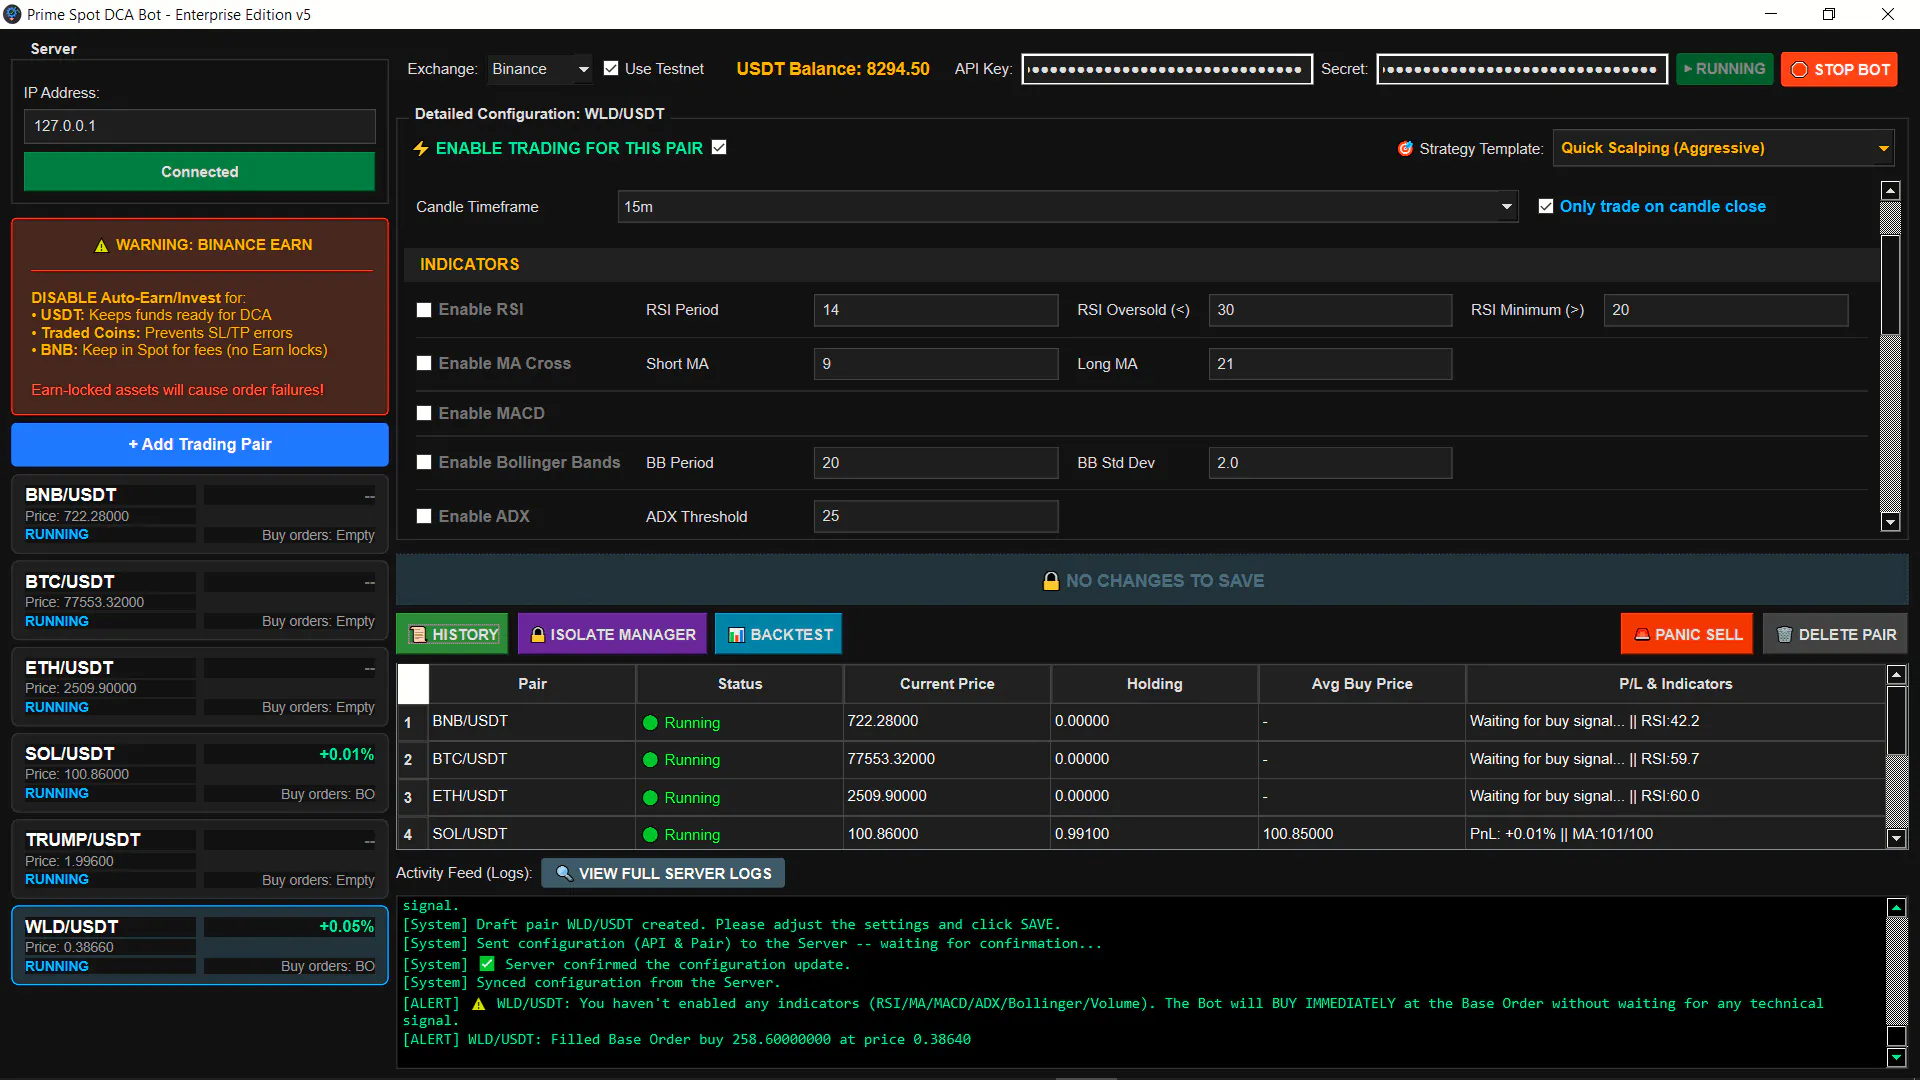Select the BTC/USDT pair card
This screenshot has height=1080, width=1920.
pos(200,601)
